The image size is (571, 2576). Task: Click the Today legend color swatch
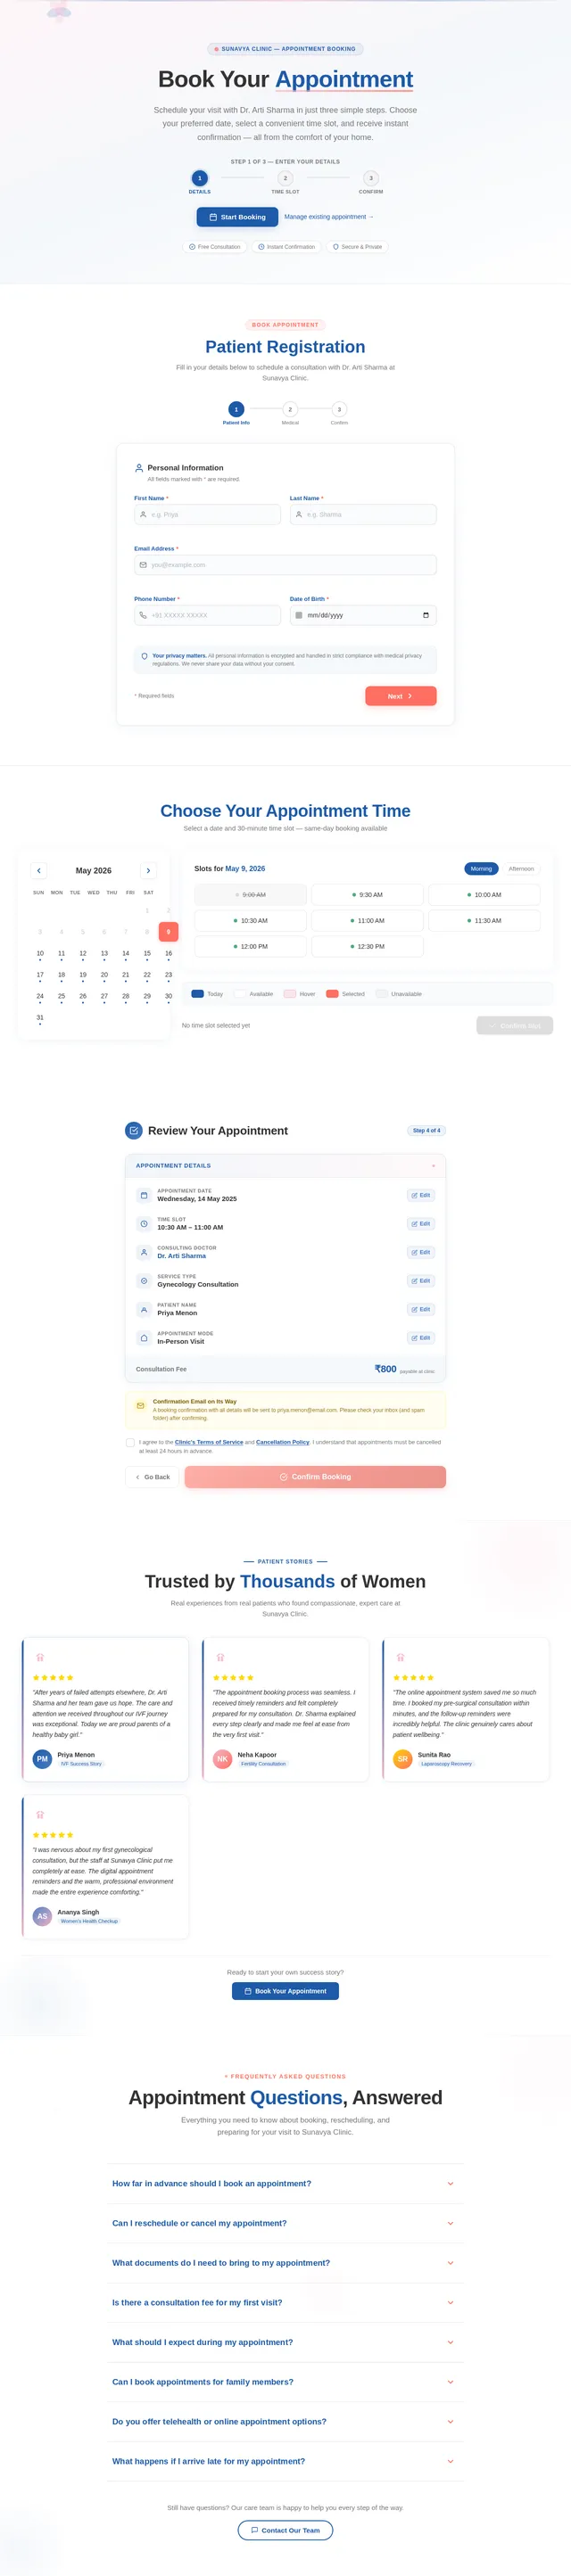198,994
